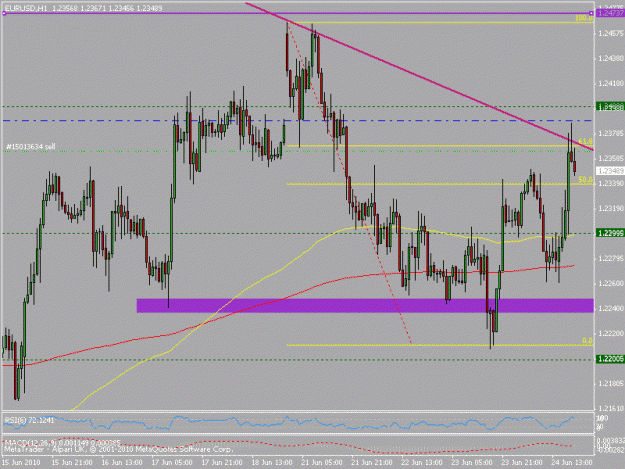
Task: Click the Fibonacci 61.8 level label
Action: (x=586, y=141)
